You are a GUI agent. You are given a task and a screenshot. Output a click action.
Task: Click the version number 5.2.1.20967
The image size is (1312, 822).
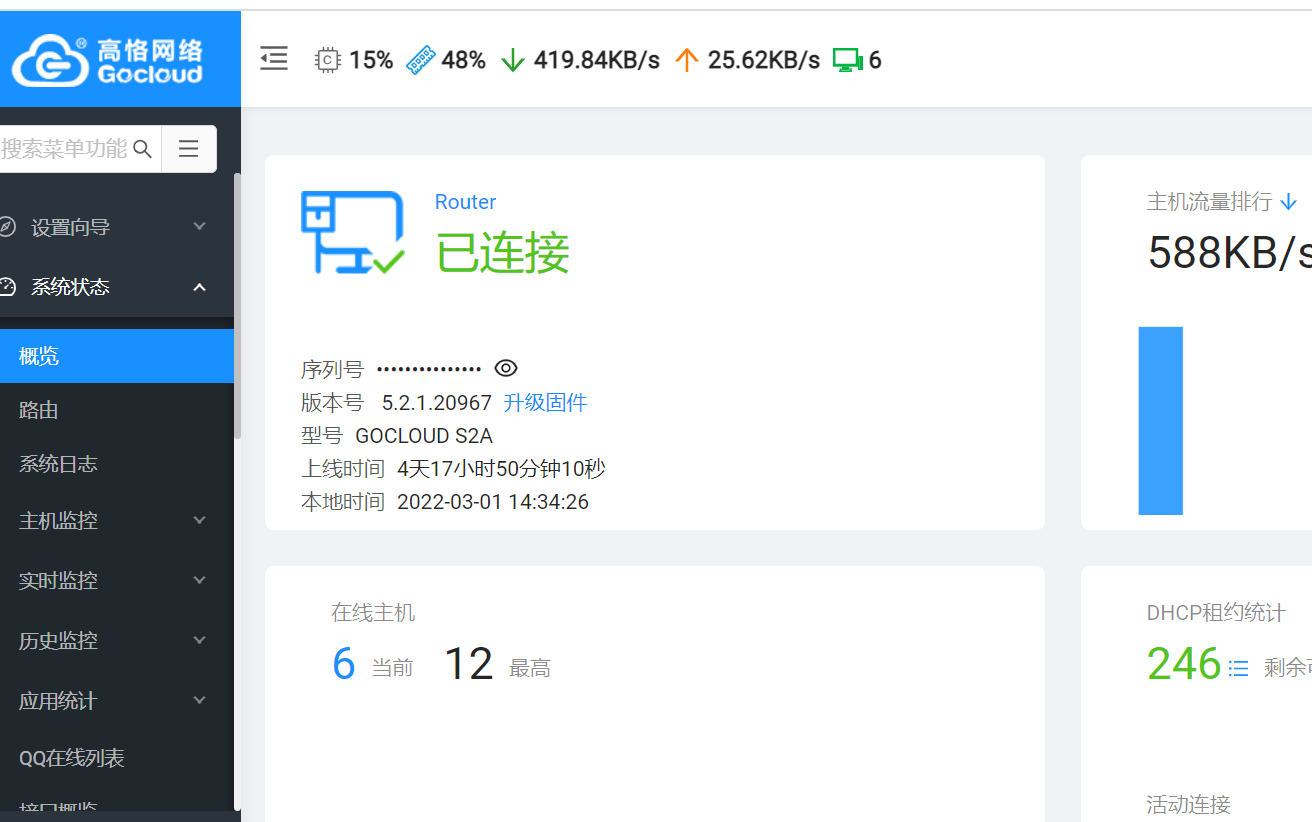tap(437, 403)
